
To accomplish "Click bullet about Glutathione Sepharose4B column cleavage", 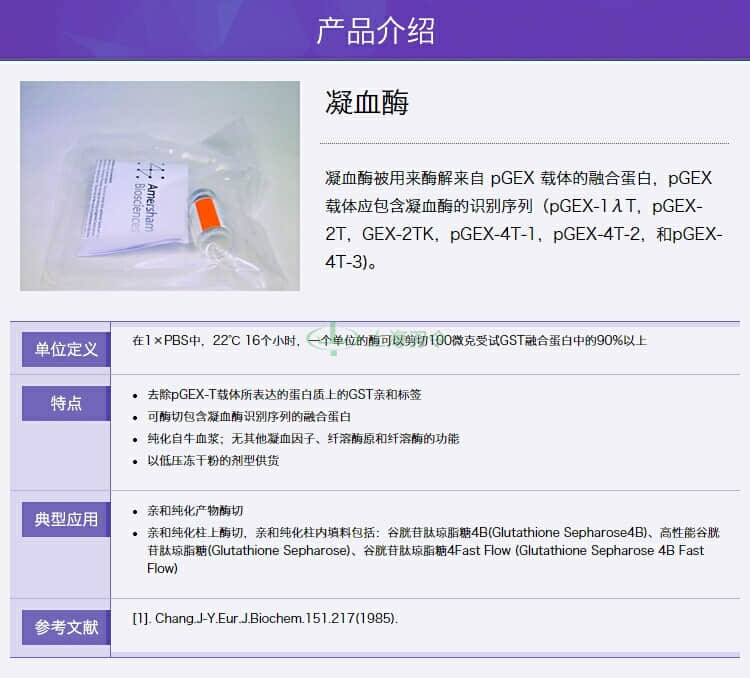I will coord(433,550).
